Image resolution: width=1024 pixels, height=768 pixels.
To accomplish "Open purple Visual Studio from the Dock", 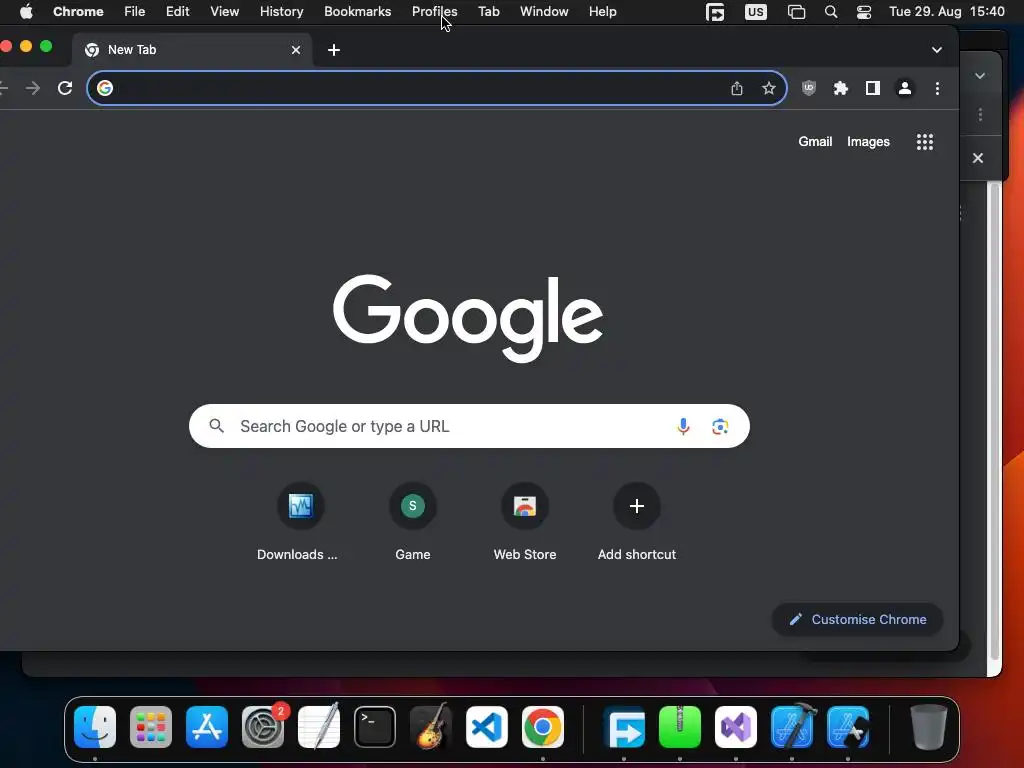I will 736,727.
